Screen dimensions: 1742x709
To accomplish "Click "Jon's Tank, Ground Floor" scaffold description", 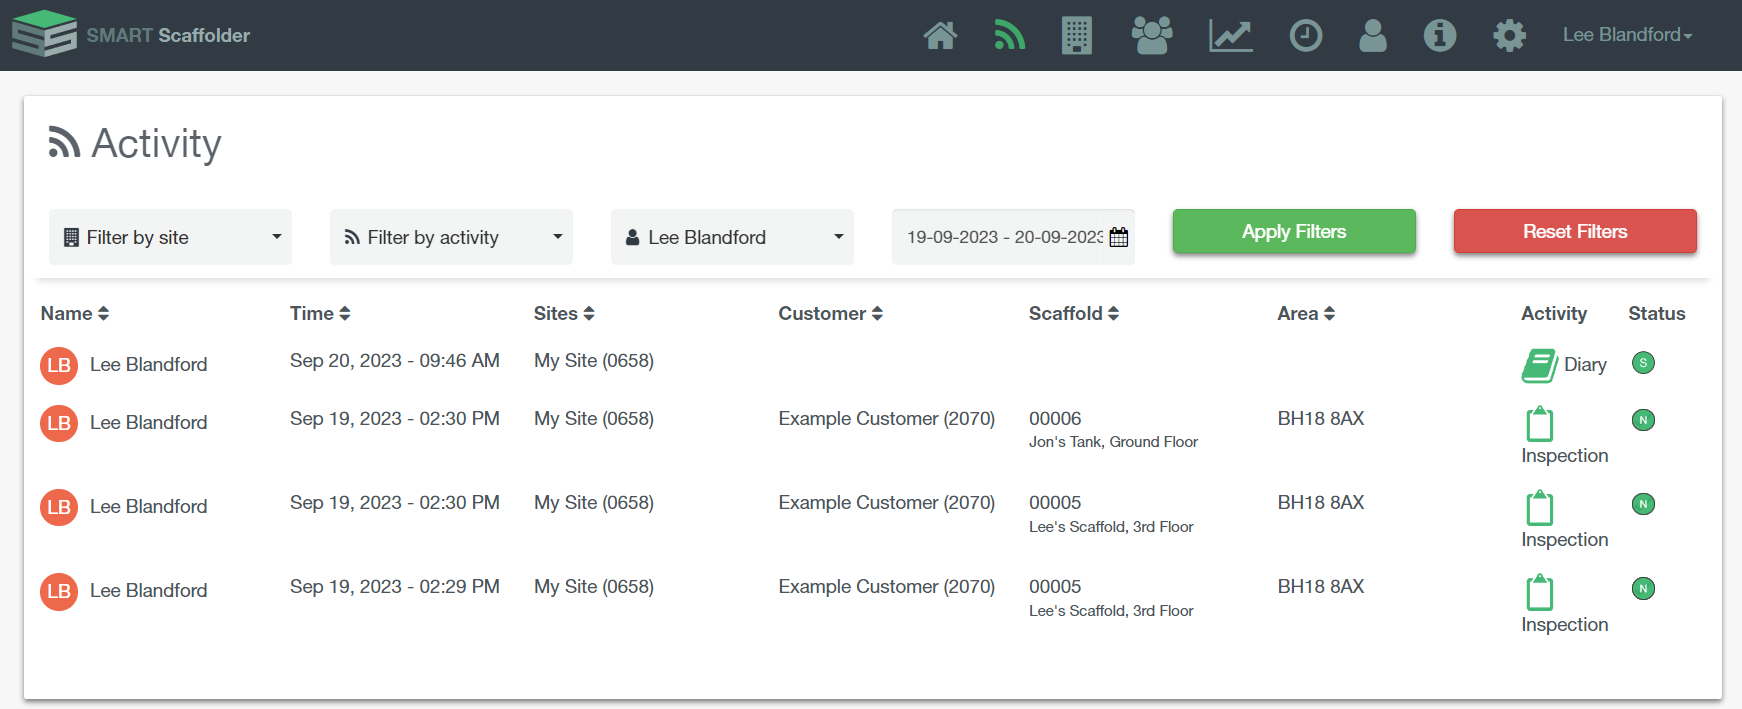I will (1113, 442).
